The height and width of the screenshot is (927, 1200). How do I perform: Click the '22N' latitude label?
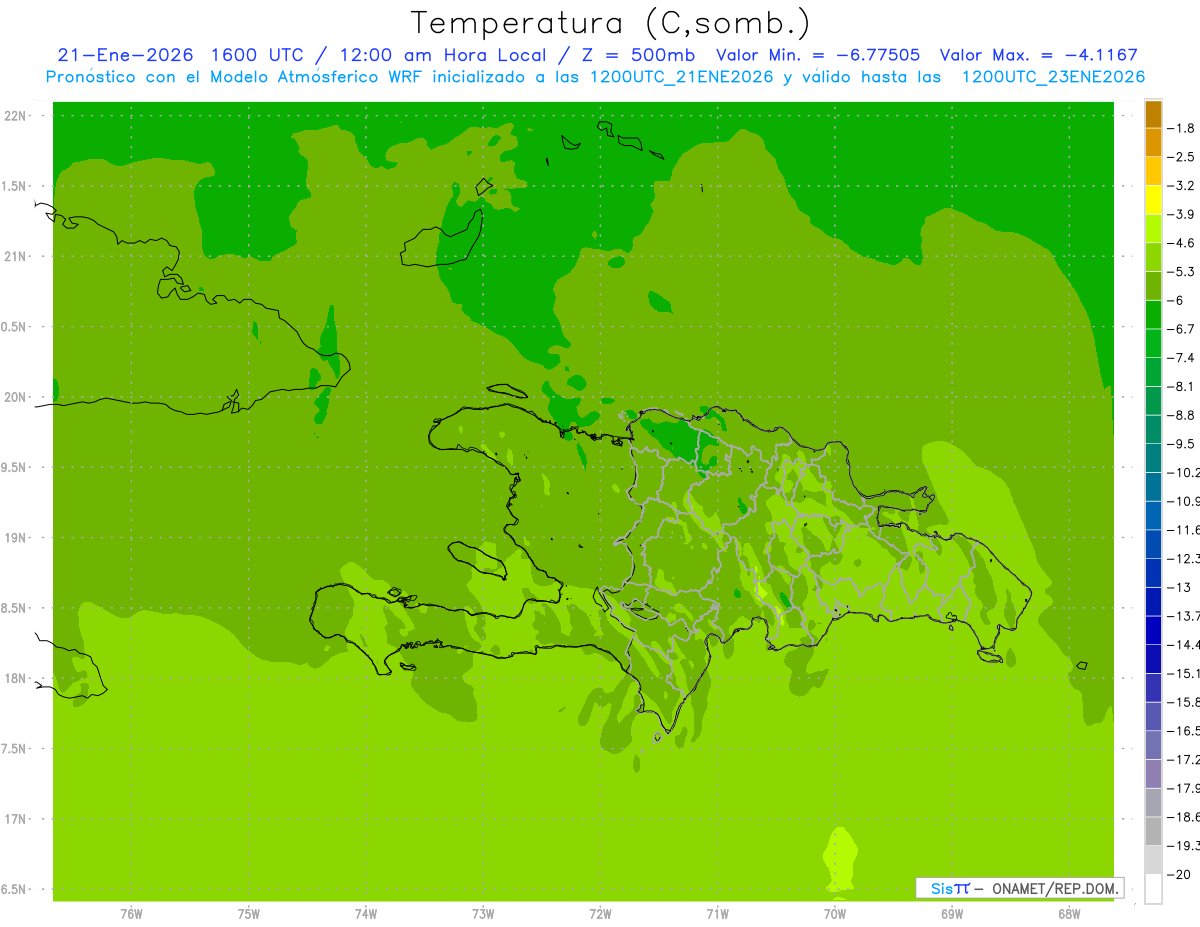14,116
